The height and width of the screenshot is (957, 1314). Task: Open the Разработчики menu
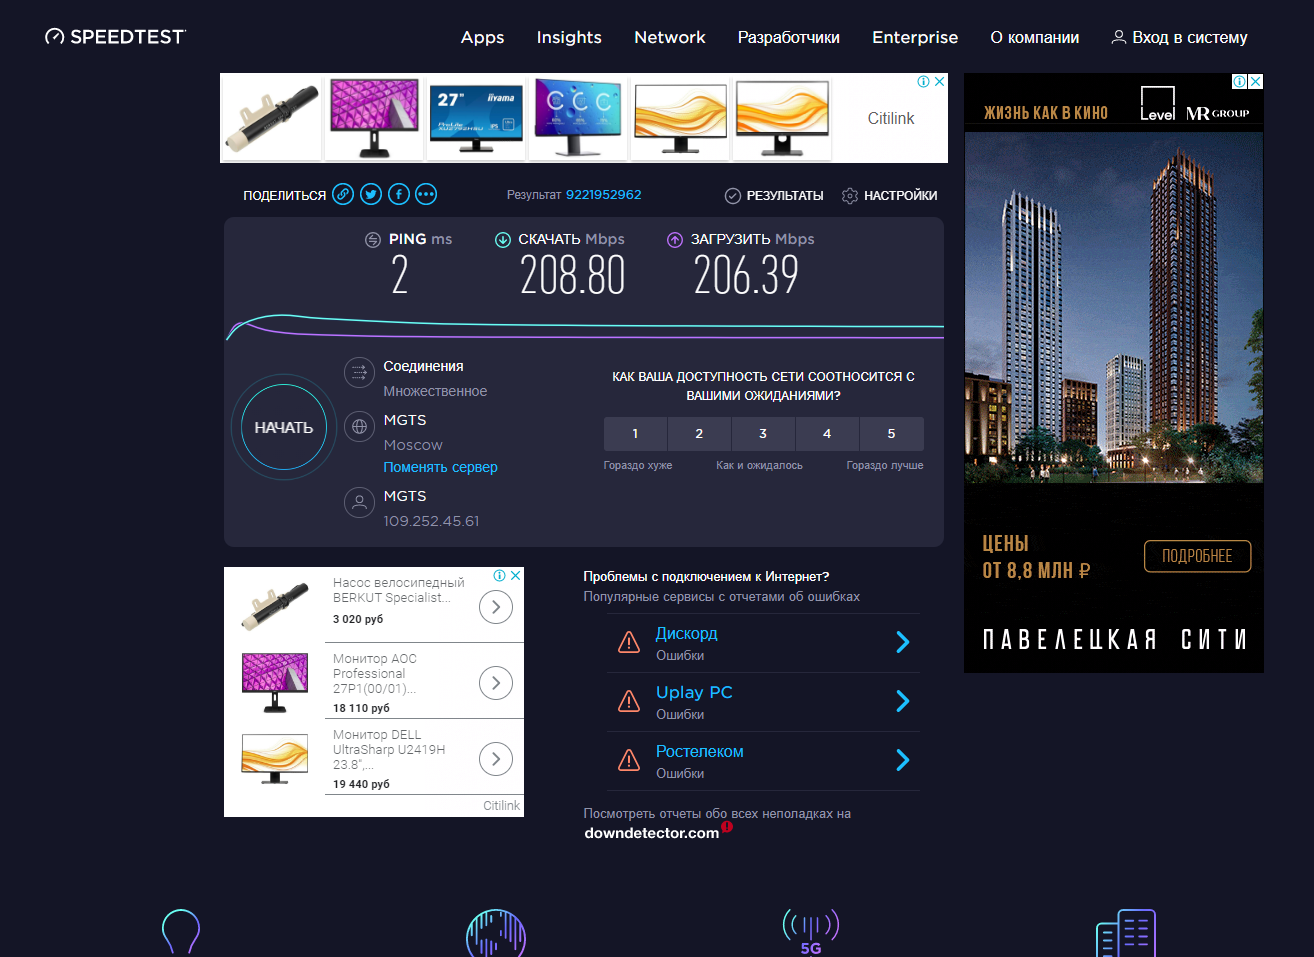click(789, 37)
